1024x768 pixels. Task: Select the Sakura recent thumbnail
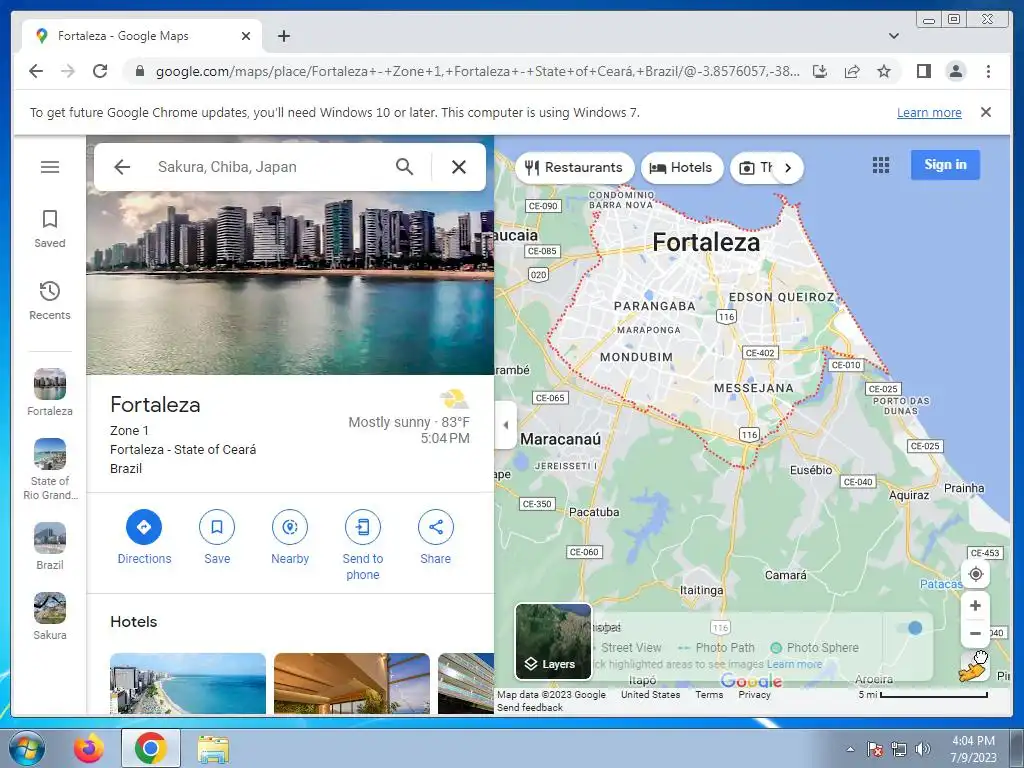coord(50,616)
